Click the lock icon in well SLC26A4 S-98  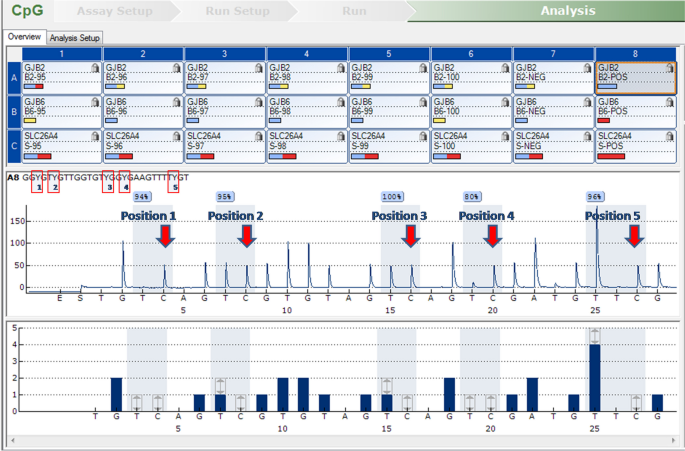pos(341,136)
